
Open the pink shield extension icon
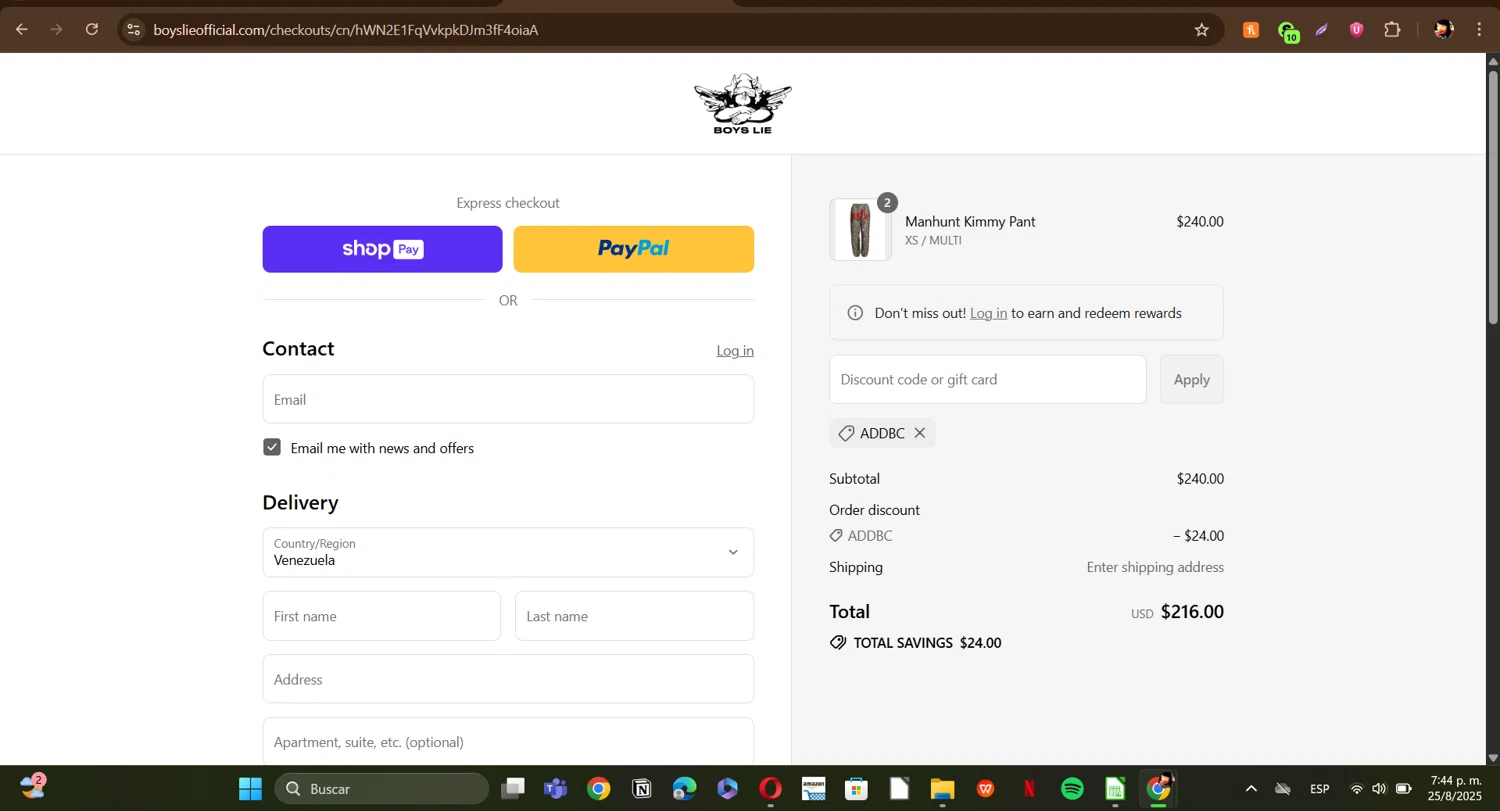point(1356,30)
